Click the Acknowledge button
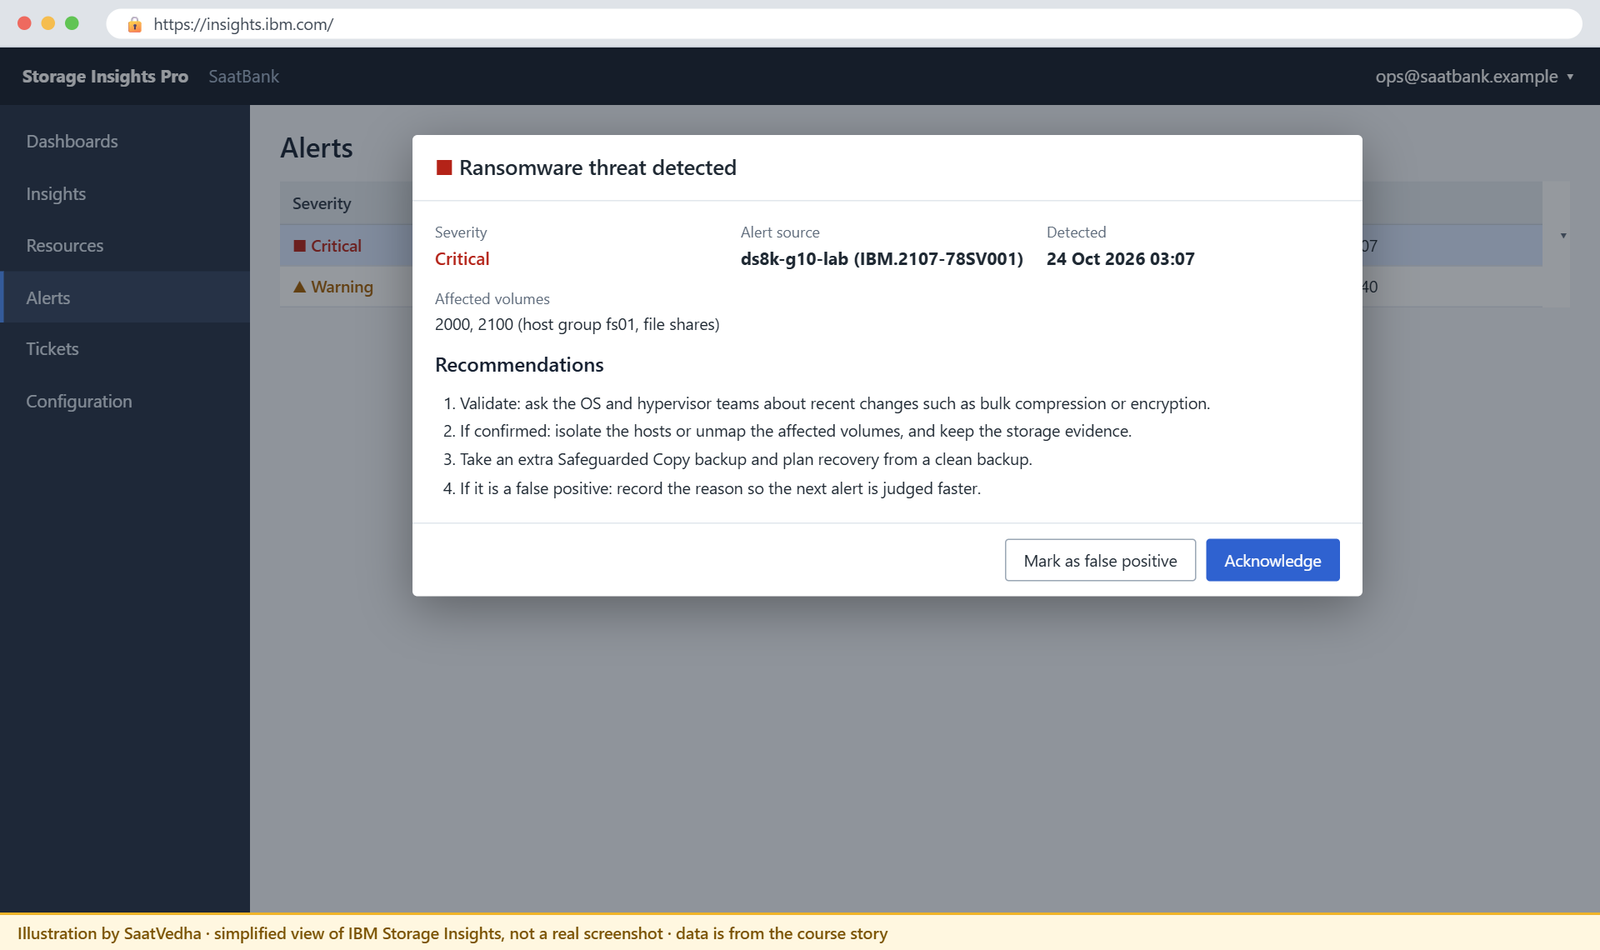The width and height of the screenshot is (1600, 950). [1272, 560]
